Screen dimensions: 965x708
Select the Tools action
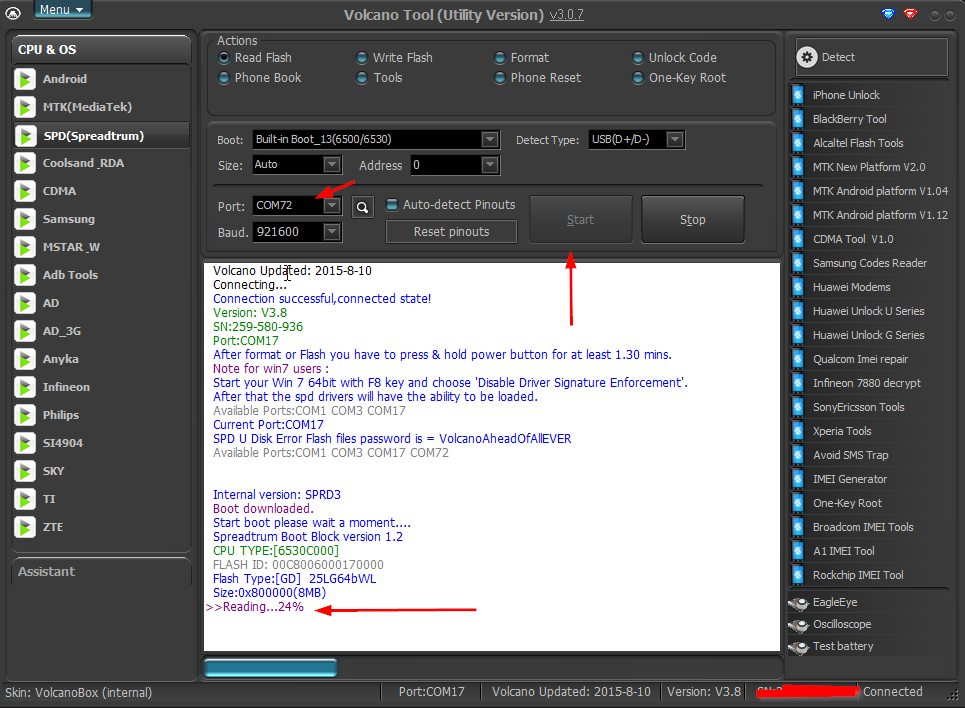pos(379,78)
